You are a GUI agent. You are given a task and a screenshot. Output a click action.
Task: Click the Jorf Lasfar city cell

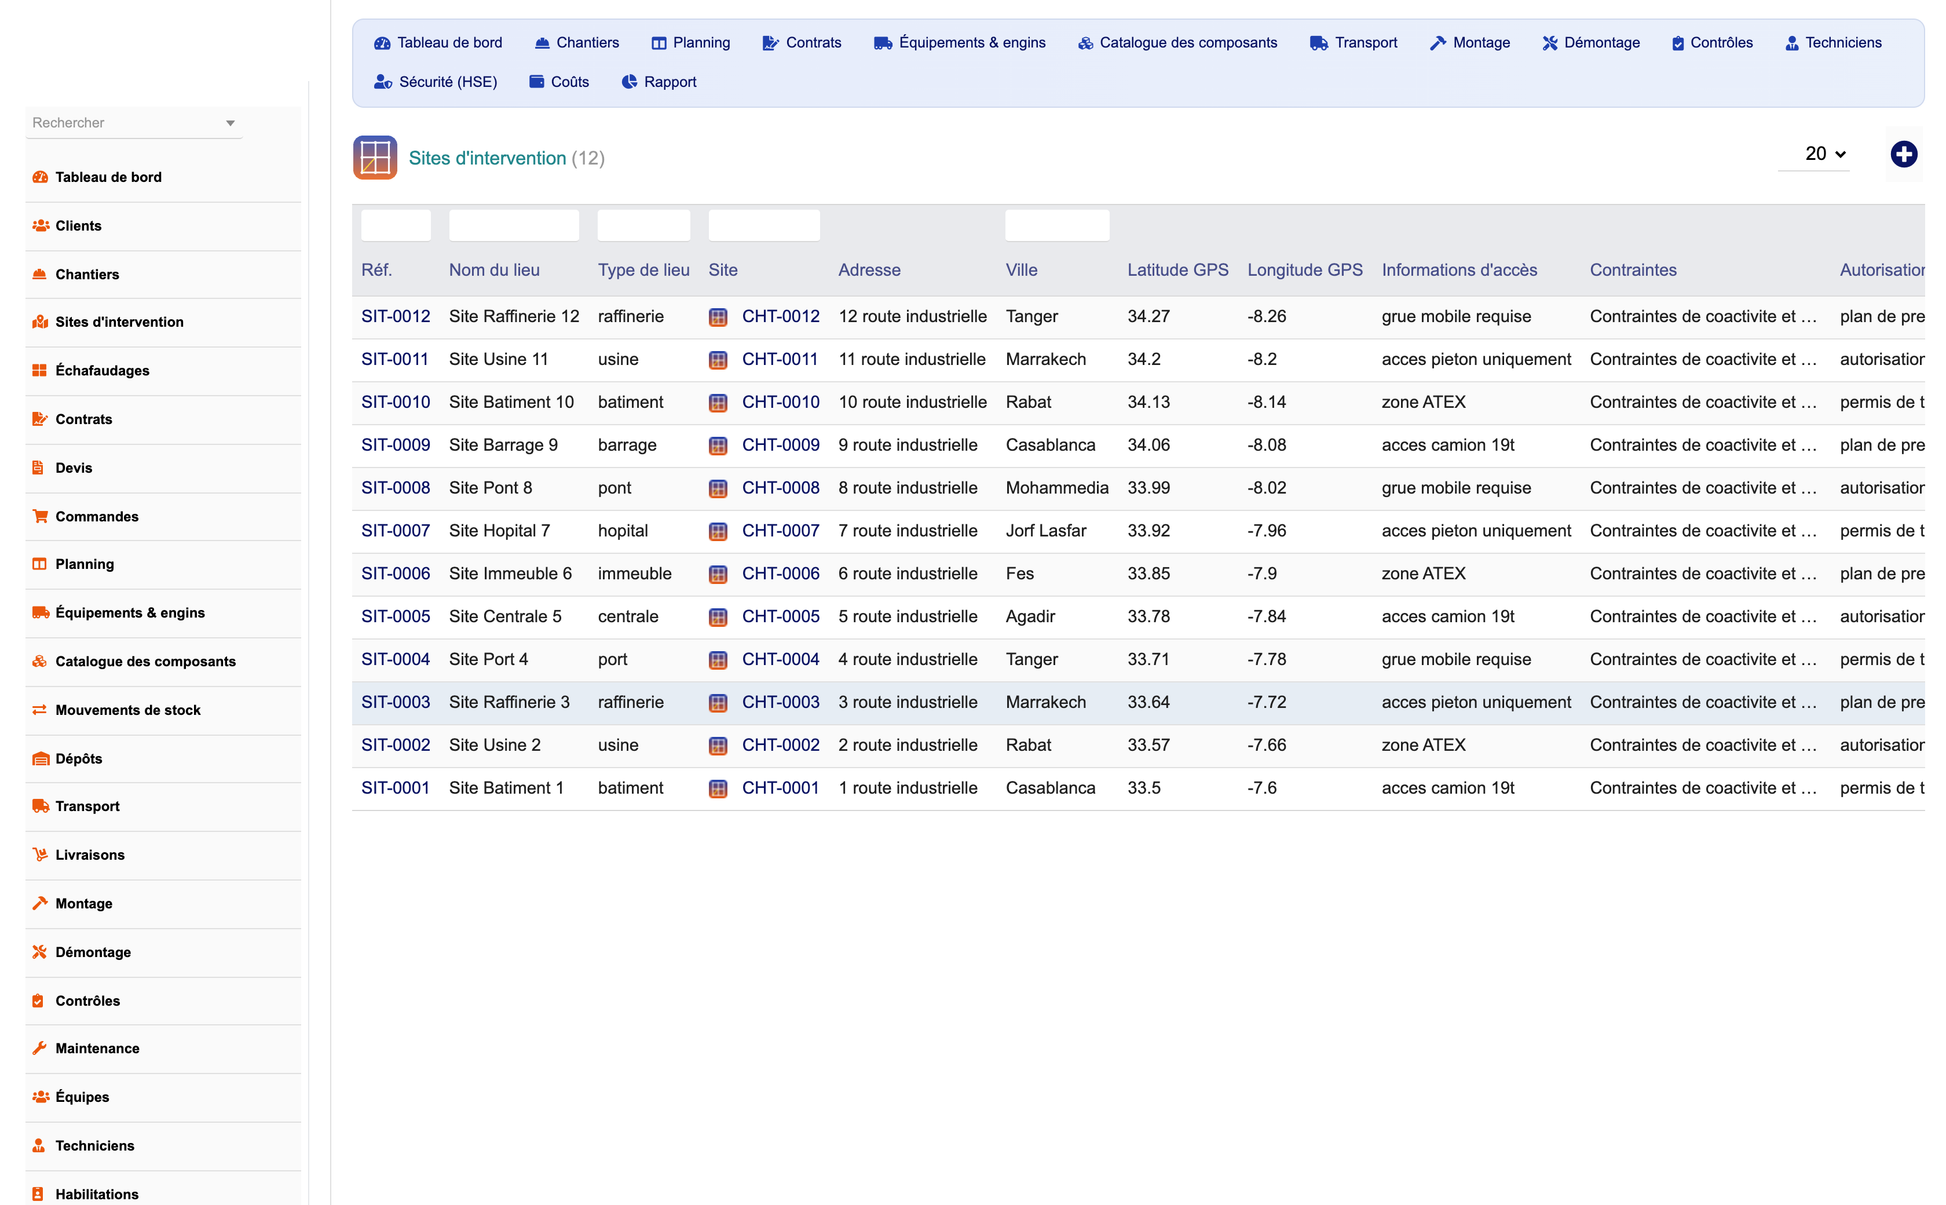(x=1046, y=531)
